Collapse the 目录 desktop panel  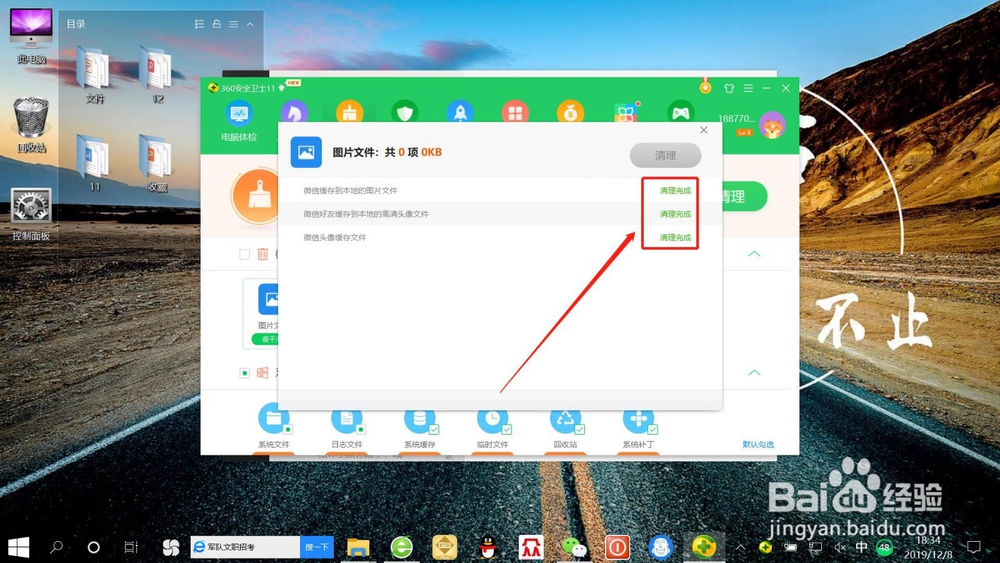coord(250,24)
